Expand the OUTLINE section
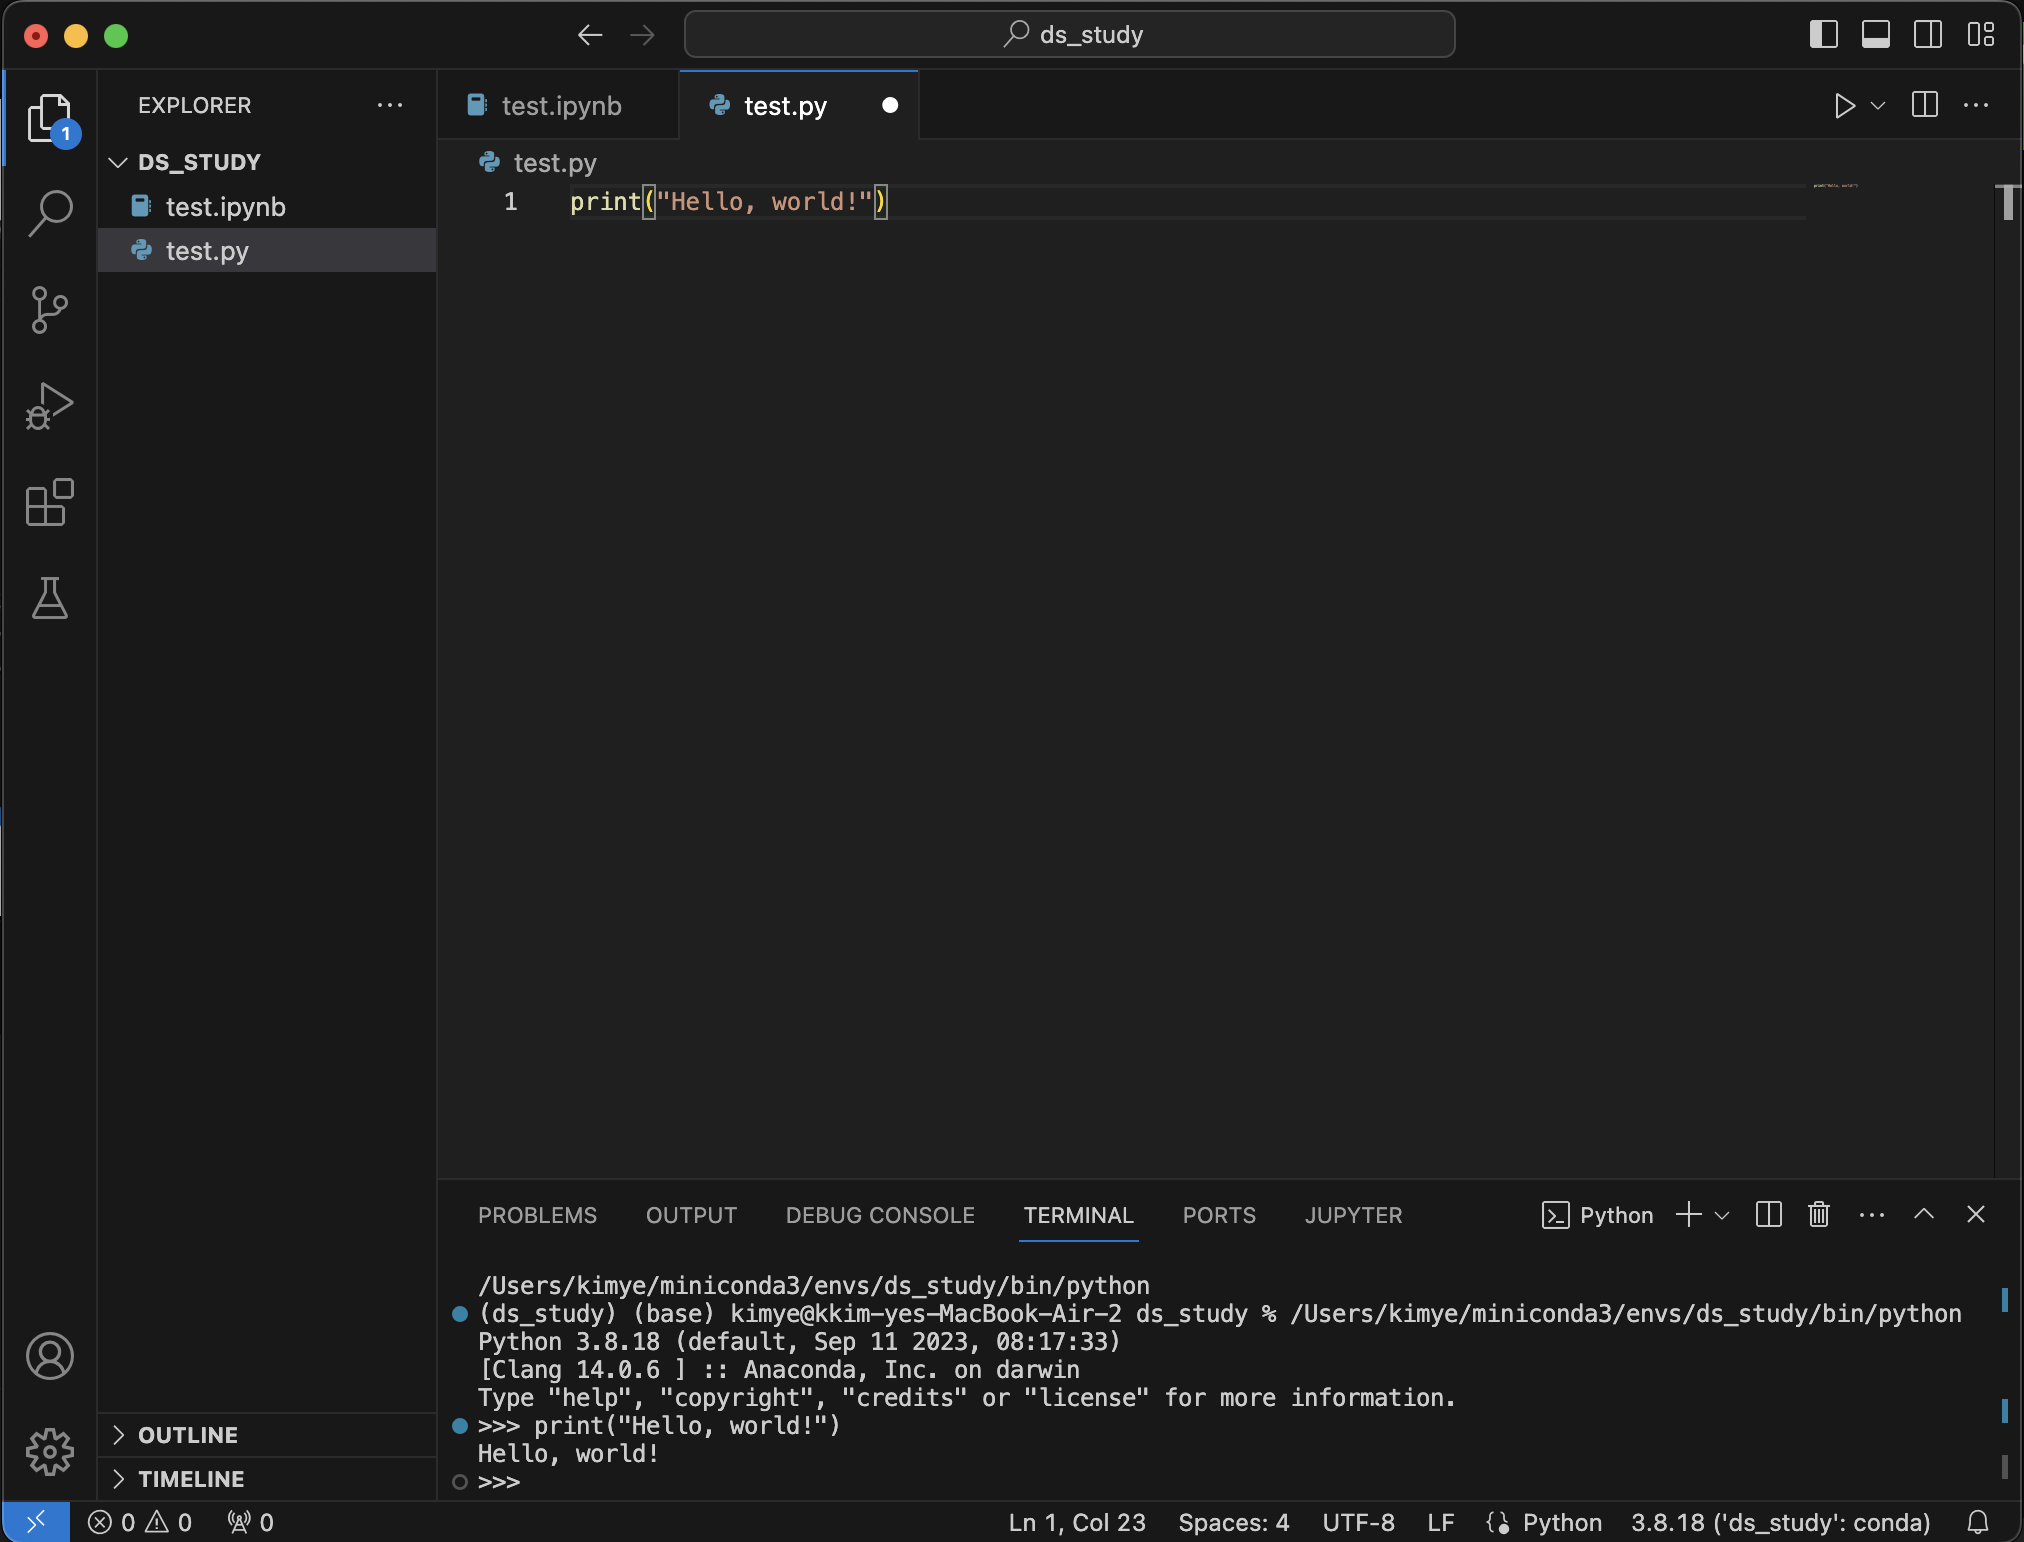The image size is (2024, 1542). tap(188, 1435)
